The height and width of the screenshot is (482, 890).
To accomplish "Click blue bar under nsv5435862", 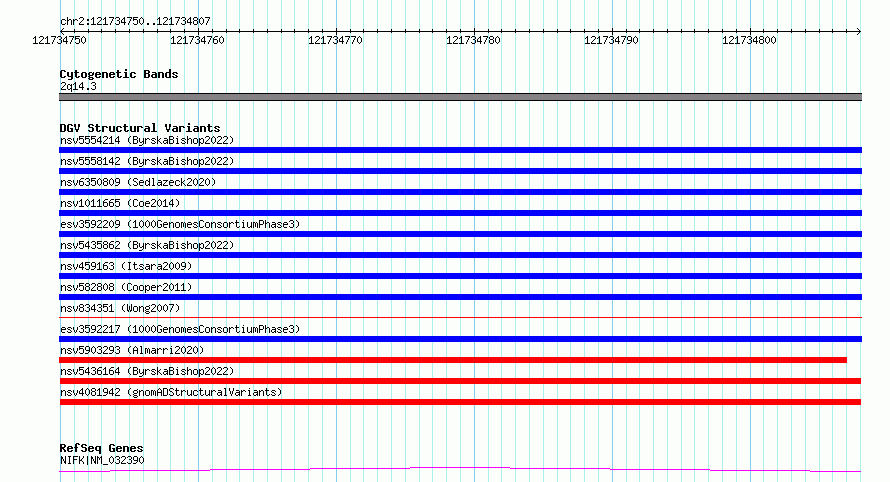I will coord(460,255).
